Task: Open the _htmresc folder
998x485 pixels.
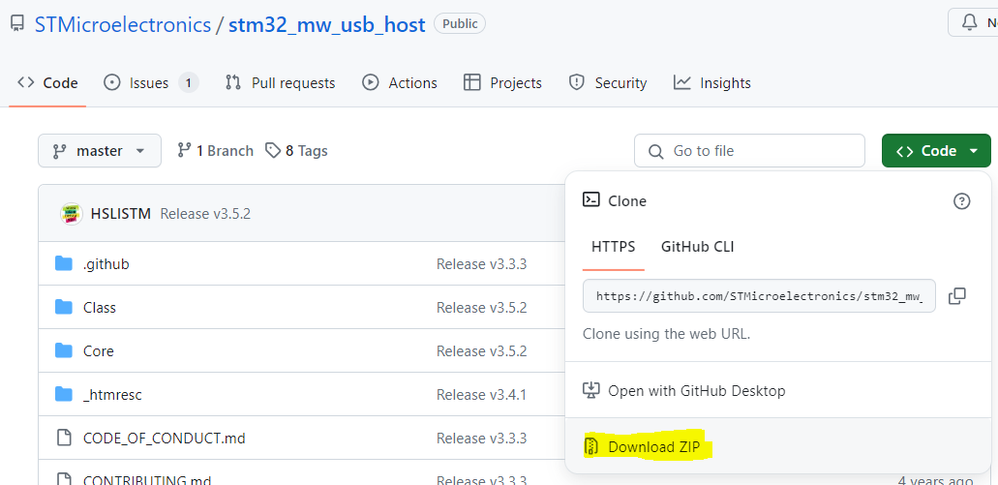Action: coord(112,395)
